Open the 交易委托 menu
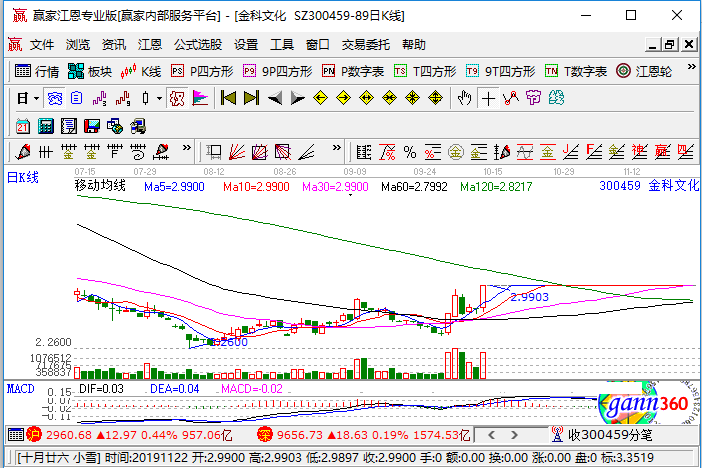 pos(365,45)
